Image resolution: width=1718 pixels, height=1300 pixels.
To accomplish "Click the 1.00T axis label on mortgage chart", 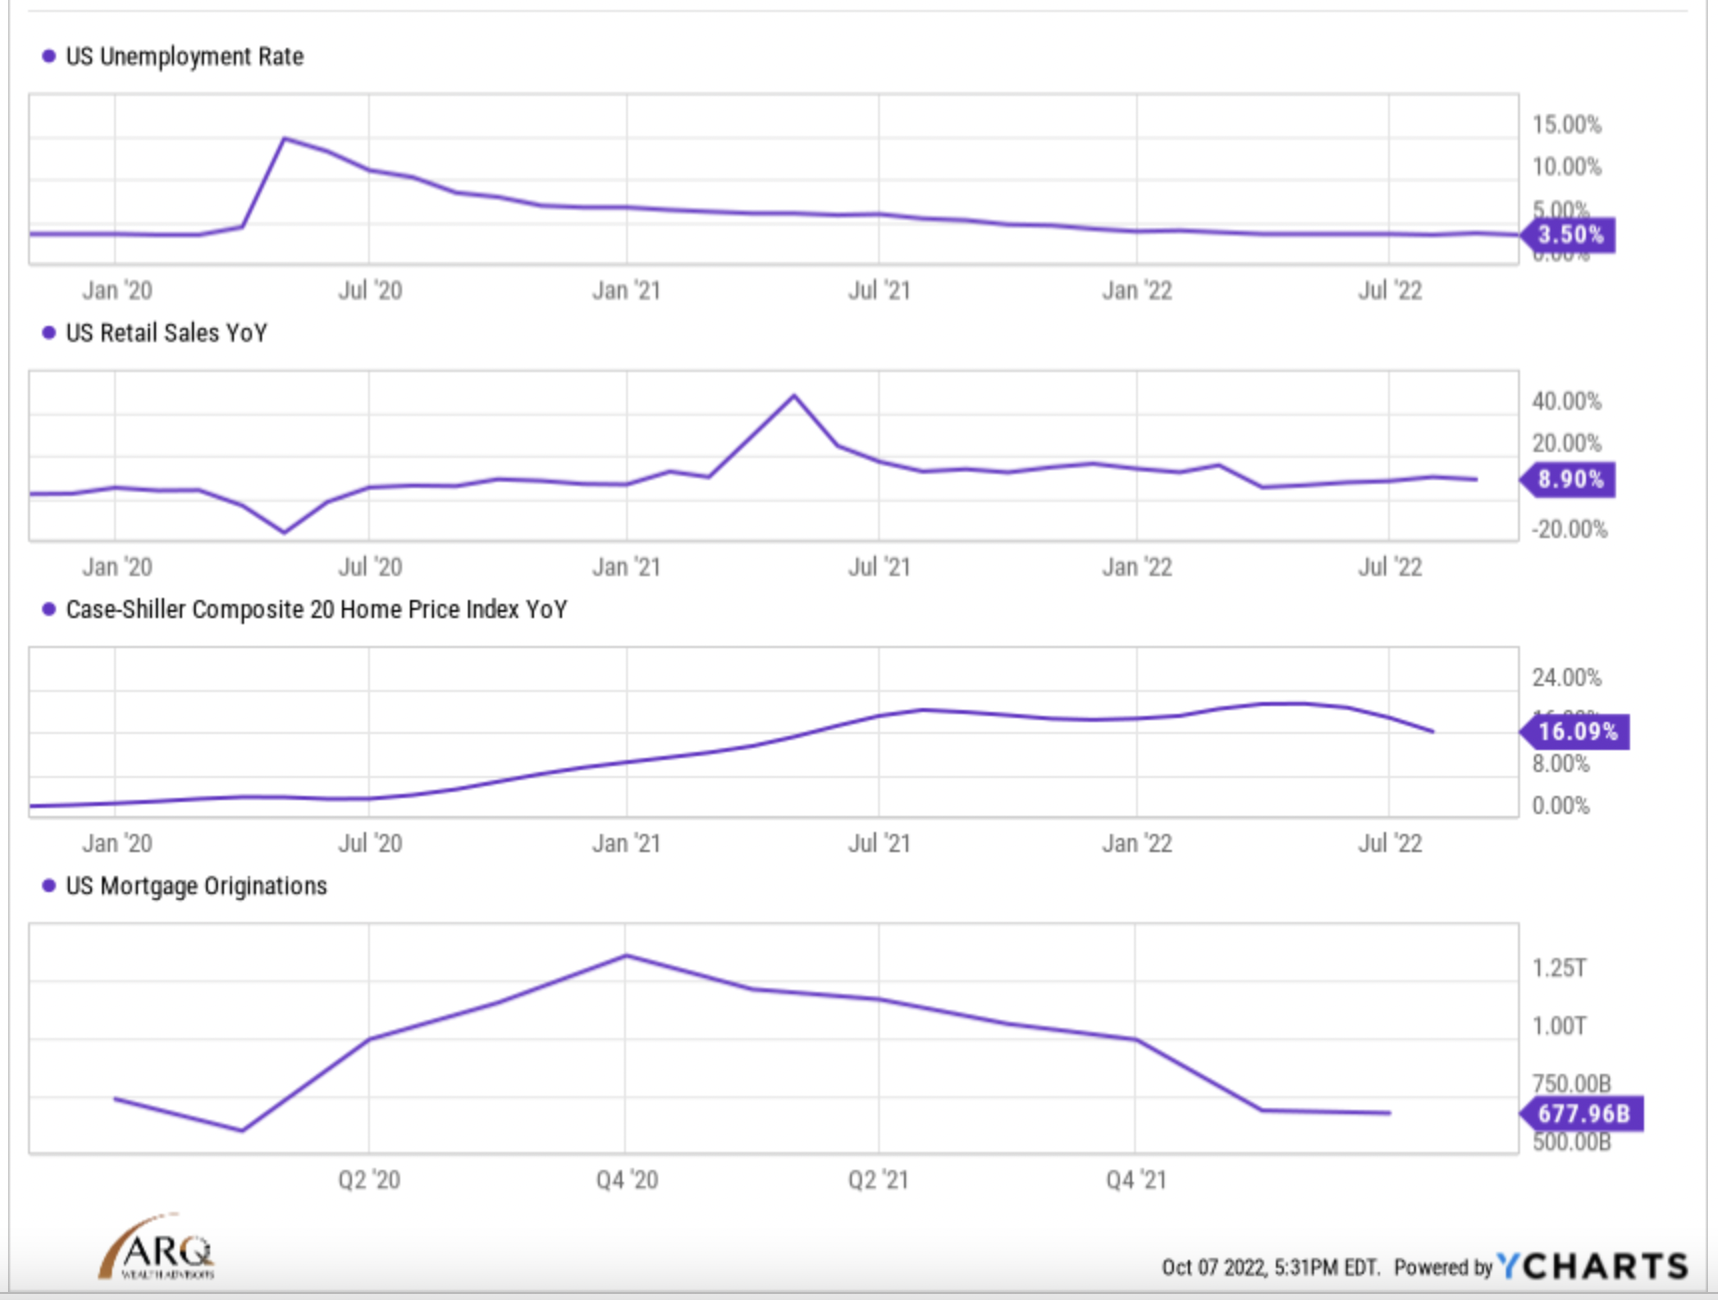I will 1559,1026.
